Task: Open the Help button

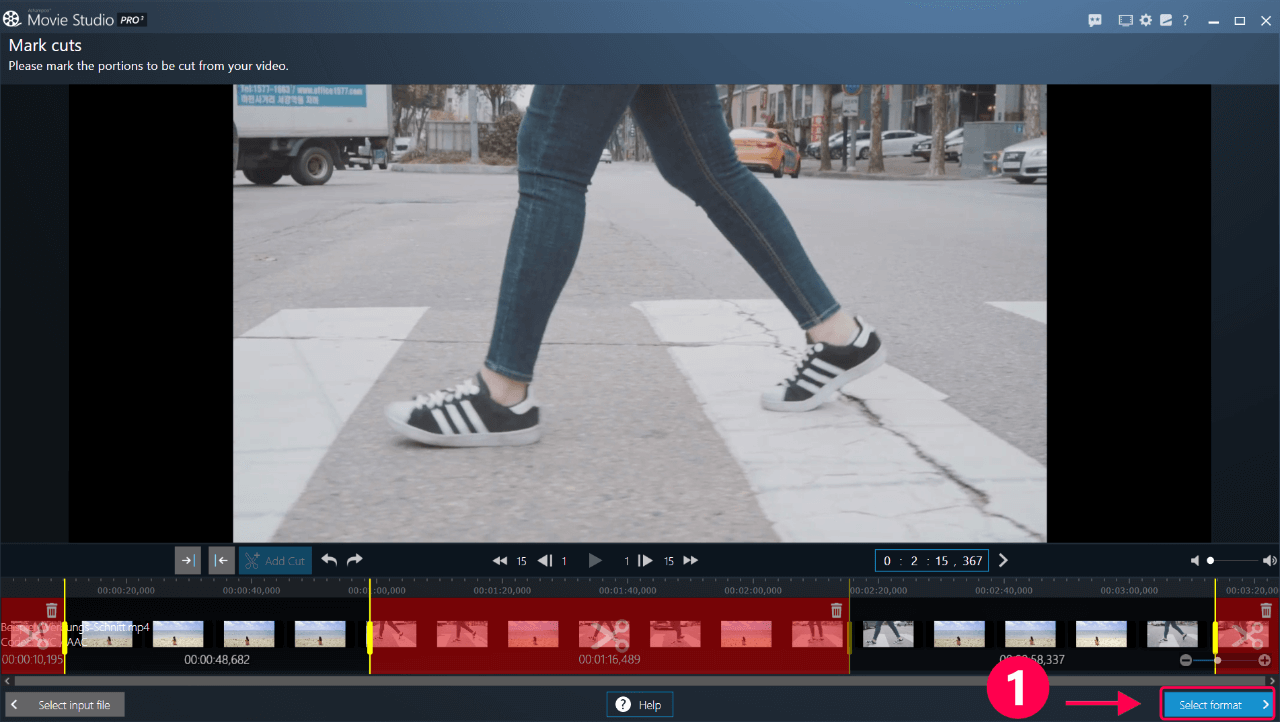Action: tap(640, 705)
